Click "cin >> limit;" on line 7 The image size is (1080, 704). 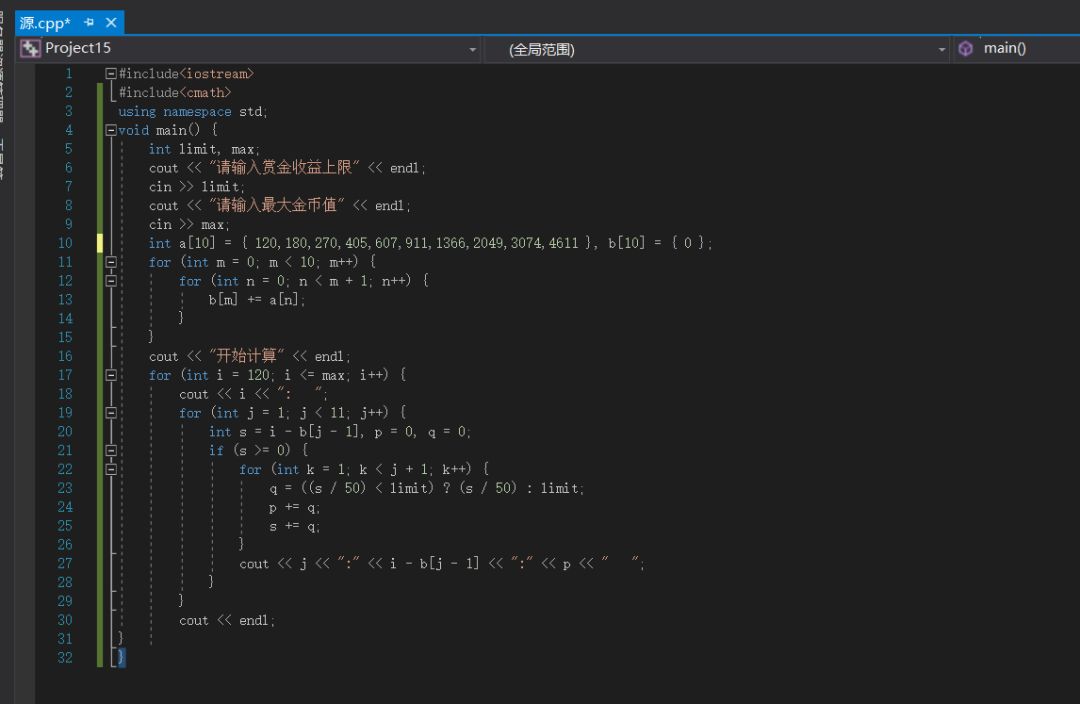pyautogui.click(x=196, y=187)
